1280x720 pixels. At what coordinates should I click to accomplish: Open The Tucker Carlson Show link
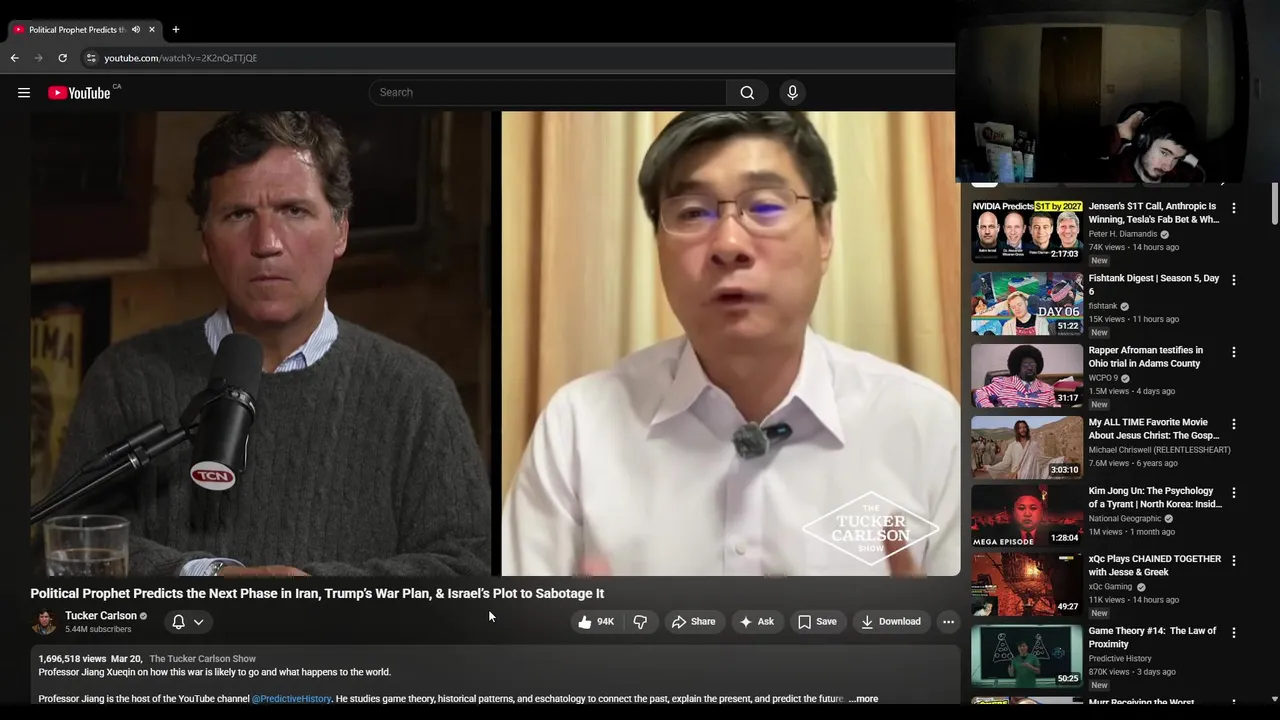point(203,659)
